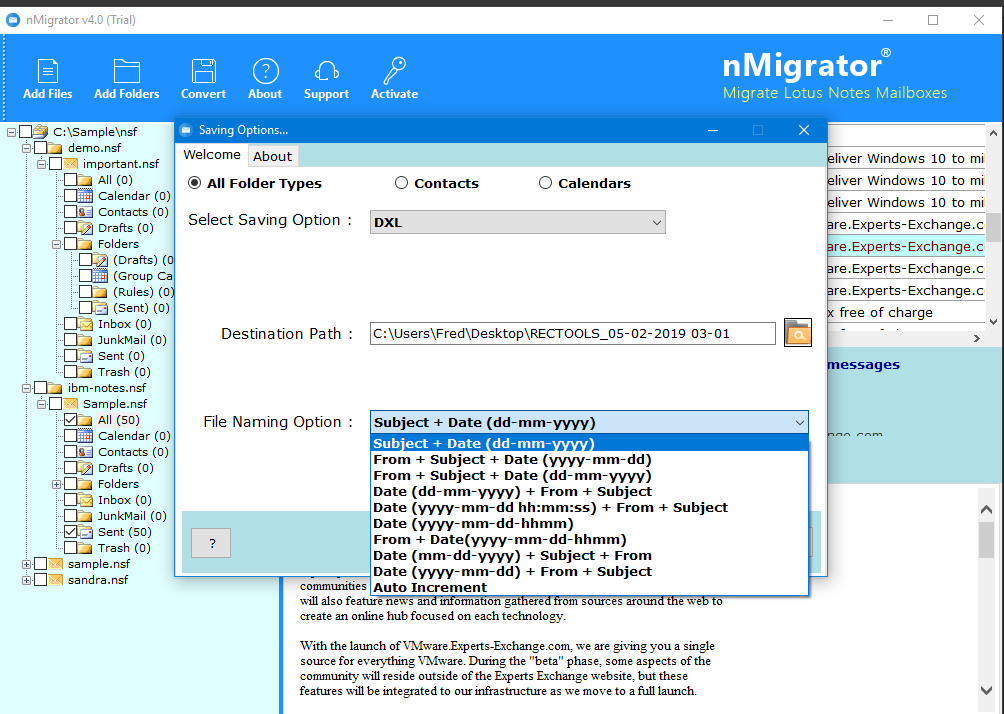Check the C:\Sample\nsf root checkbox
This screenshot has height=714, width=1004.
(26, 132)
